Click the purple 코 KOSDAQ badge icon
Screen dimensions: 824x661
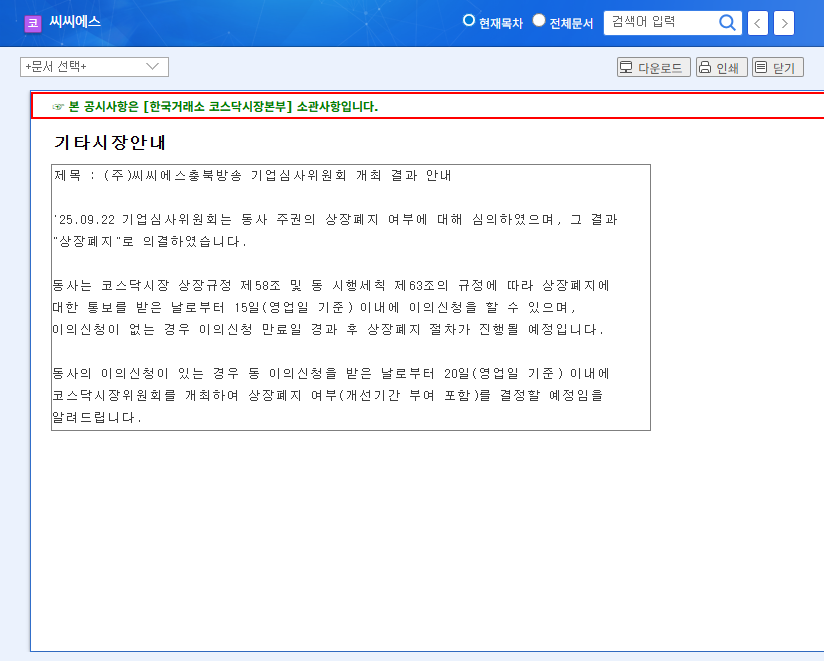coord(33,23)
